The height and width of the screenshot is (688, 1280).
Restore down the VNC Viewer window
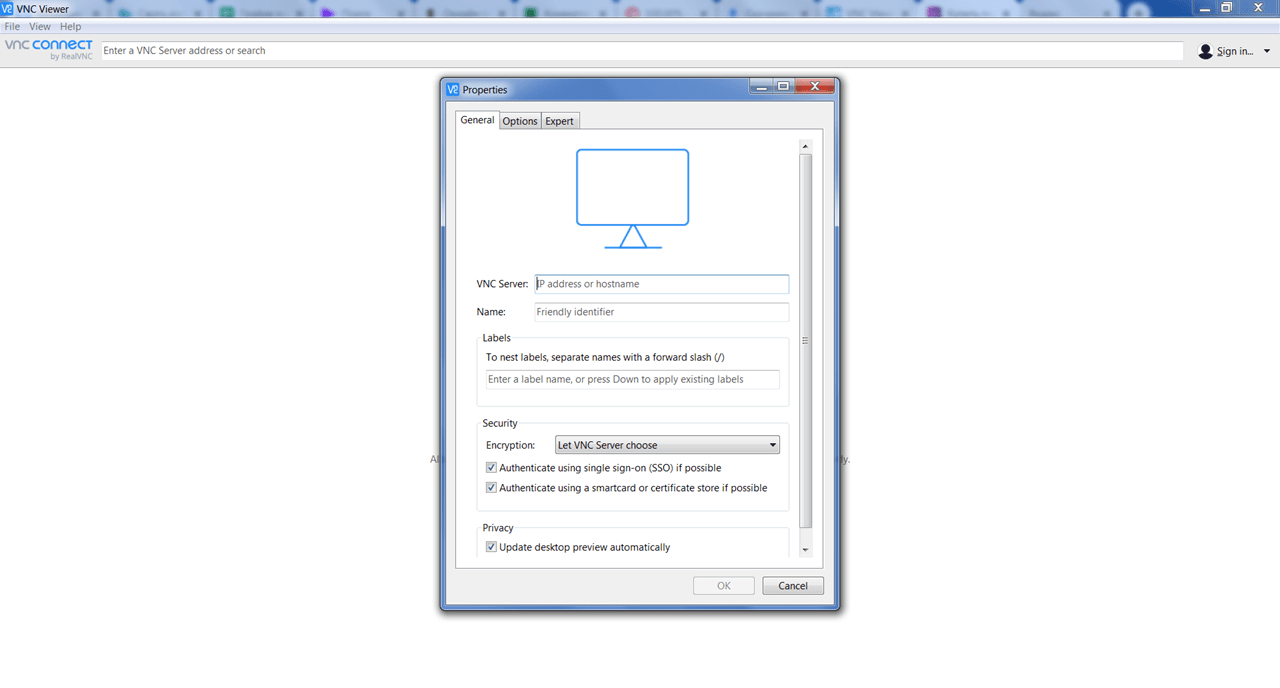pos(1227,7)
